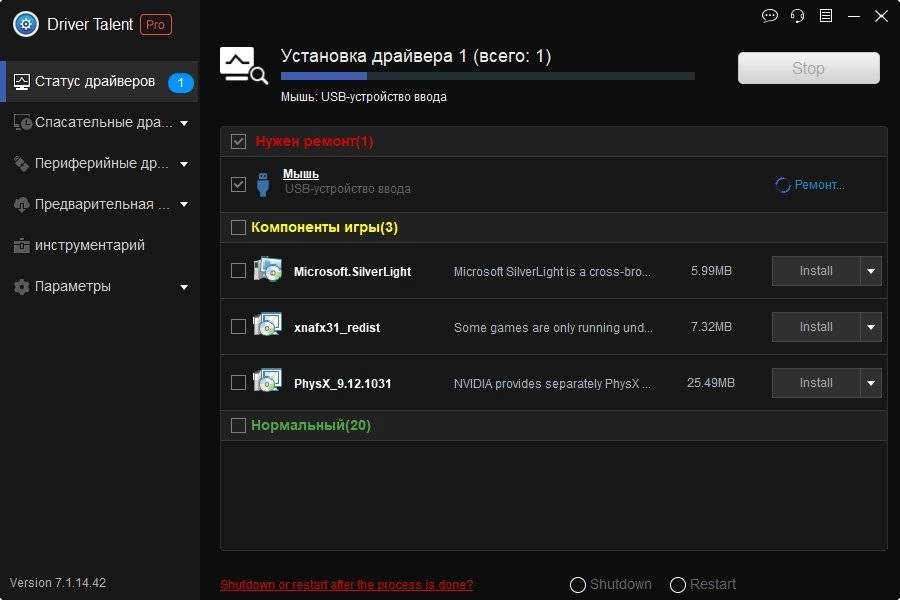The height and width of the screenshot is (600, 900).
Task: Open the Install dropdown arrow for Microsoft.SilverLight
Action: tap(871, 271)
